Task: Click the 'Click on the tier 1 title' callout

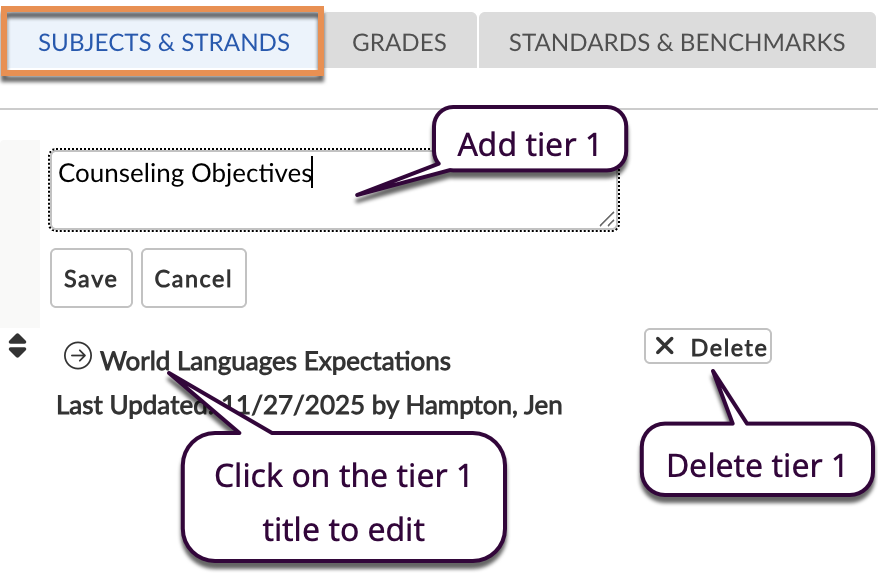Action: click(x=343, y=501)
